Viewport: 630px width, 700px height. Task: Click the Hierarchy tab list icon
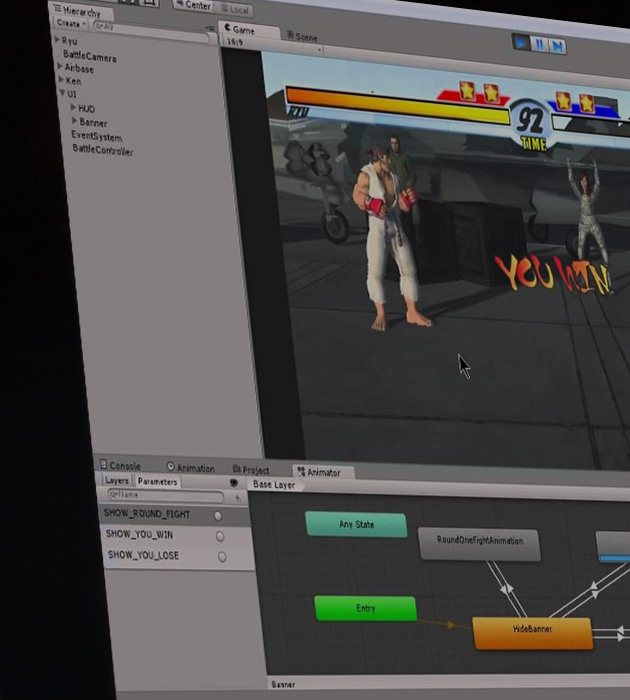click(x=57, y=8)
